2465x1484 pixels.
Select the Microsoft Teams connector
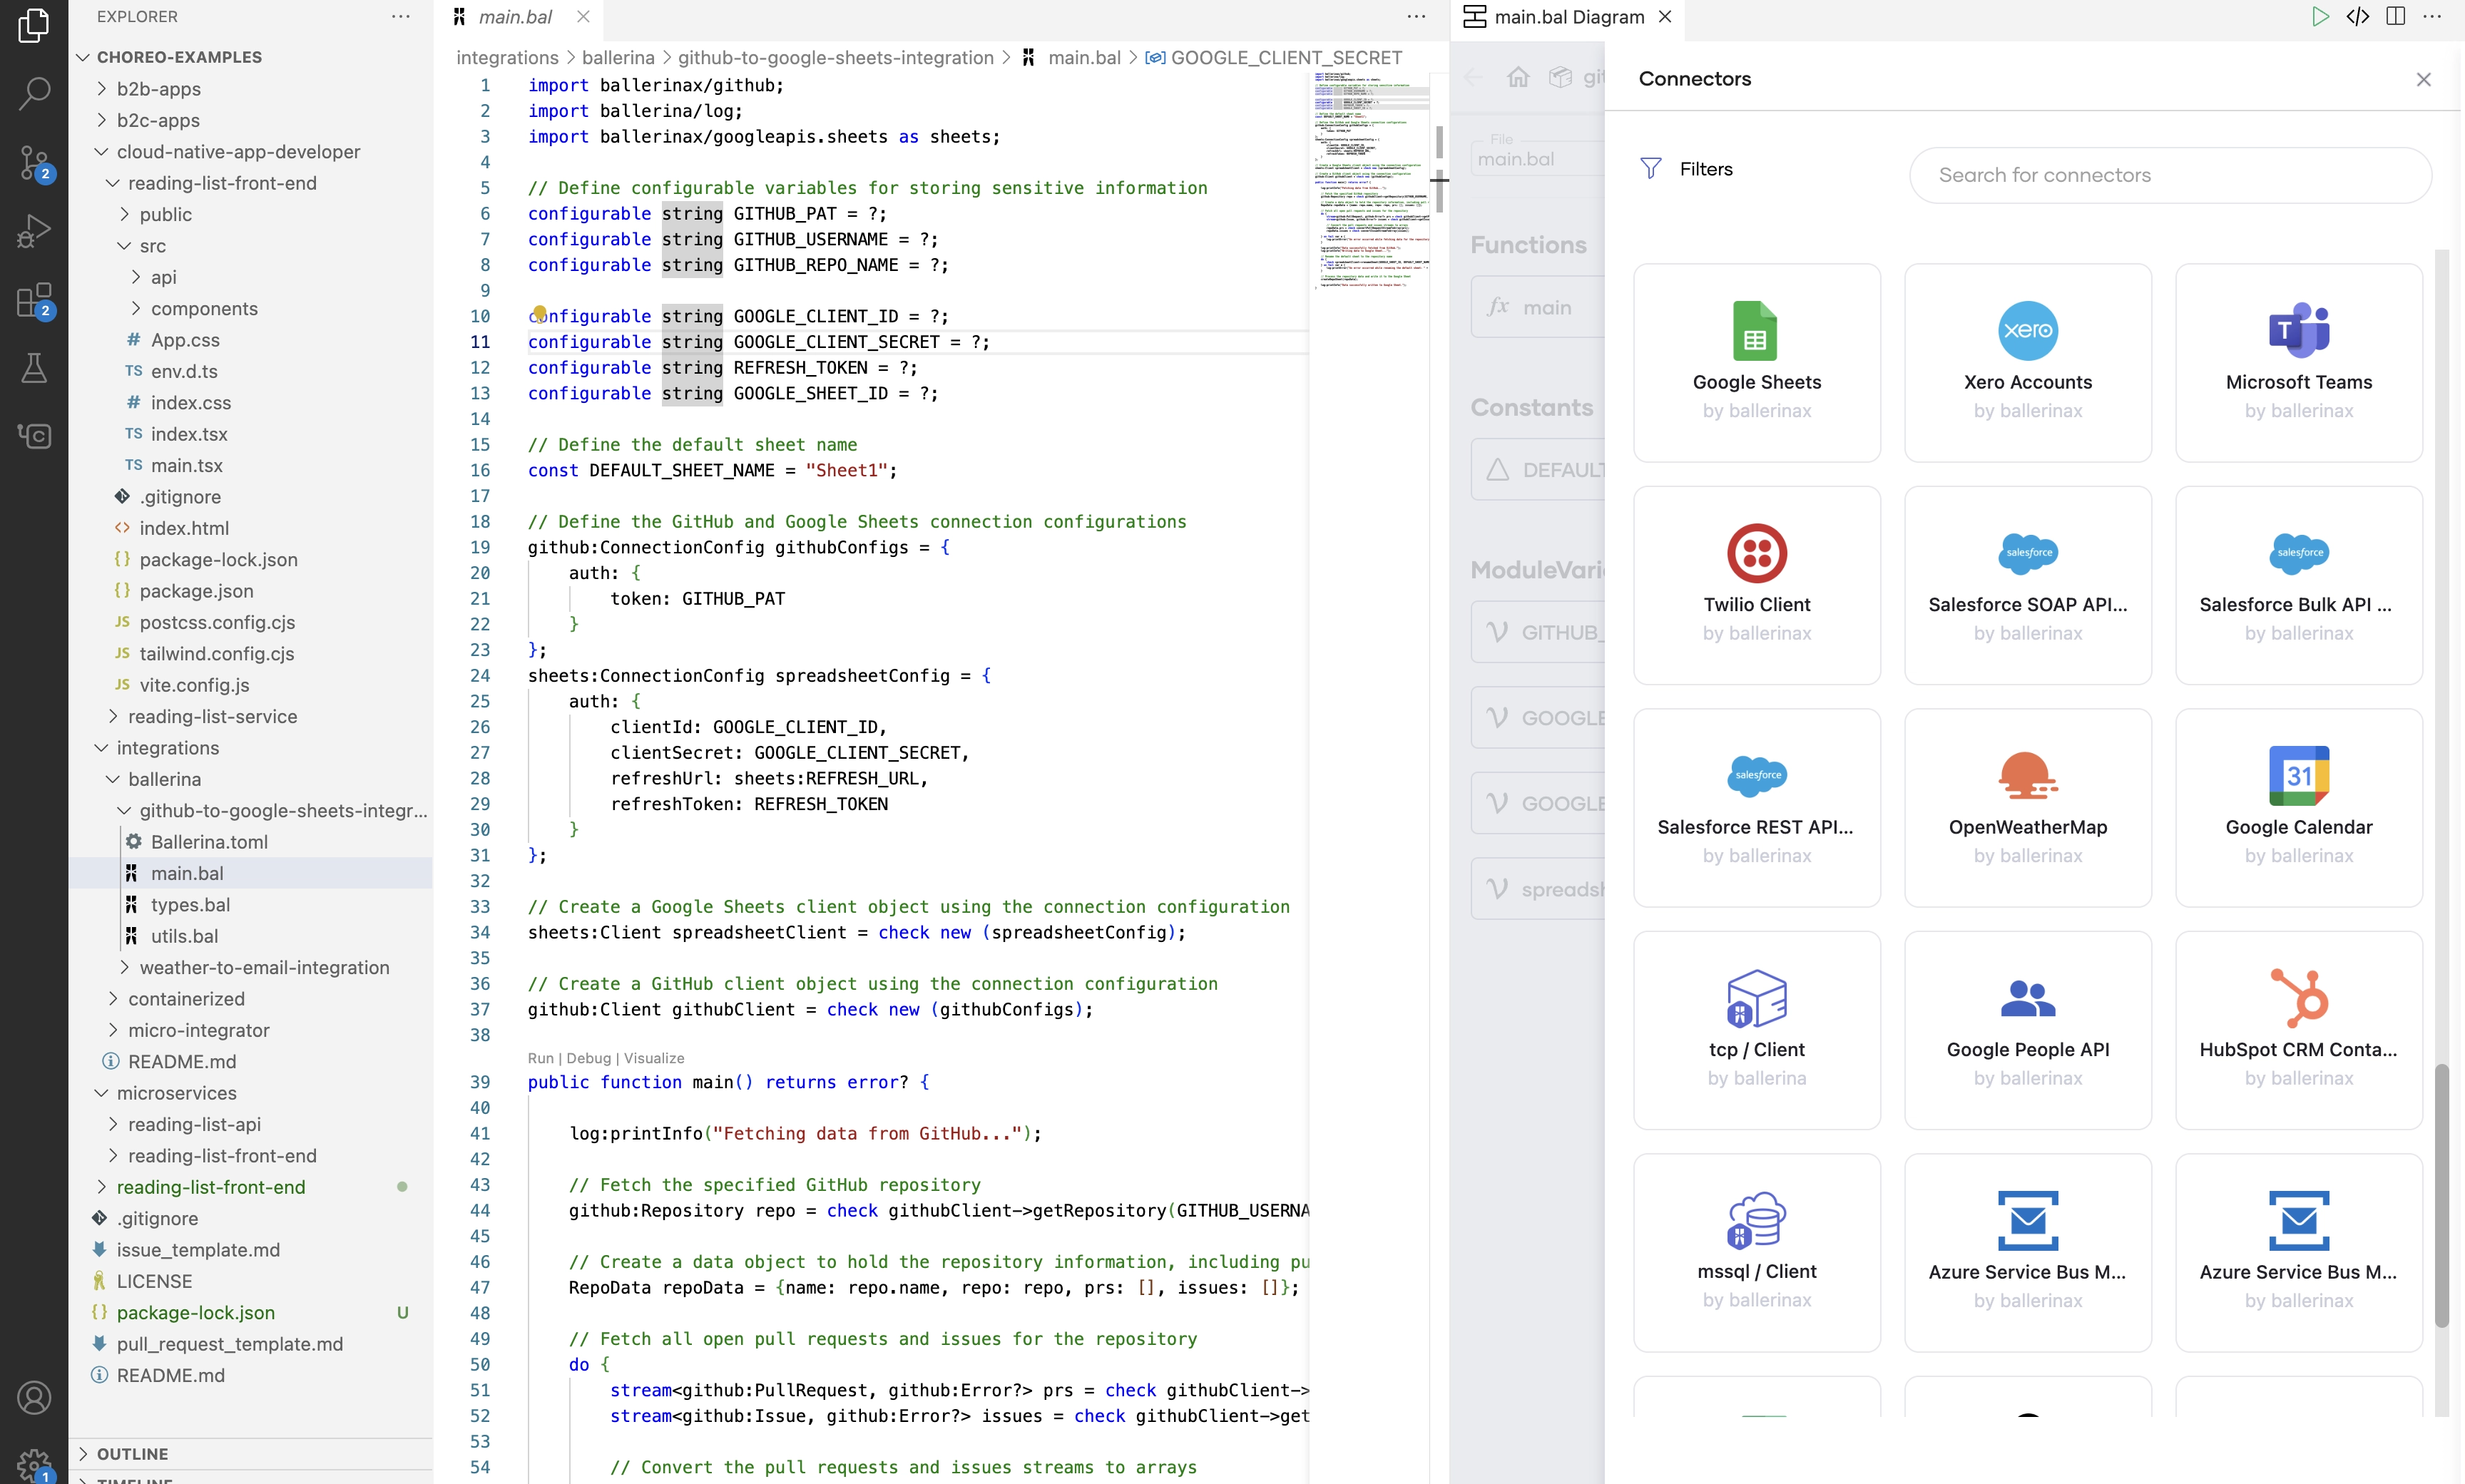tap(2299, 362)
